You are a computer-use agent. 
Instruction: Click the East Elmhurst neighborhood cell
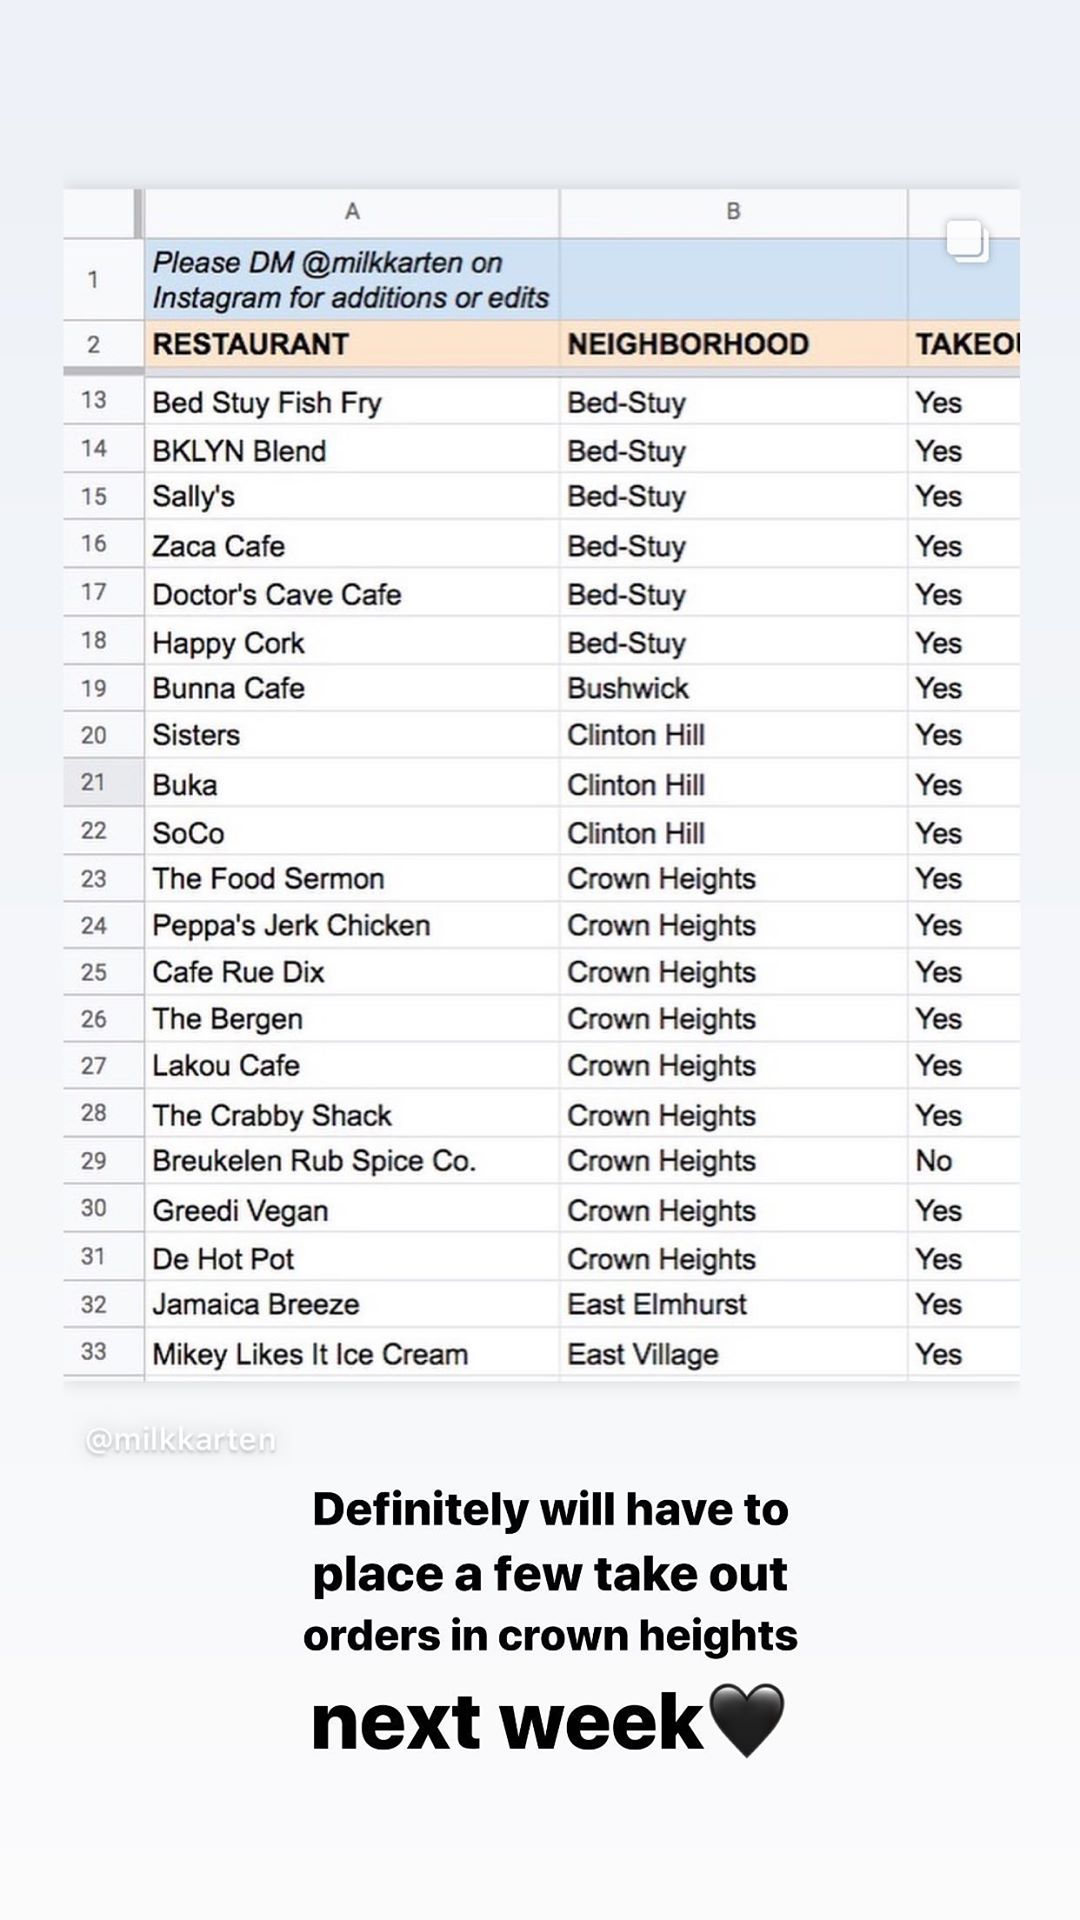click(733, 1305)
